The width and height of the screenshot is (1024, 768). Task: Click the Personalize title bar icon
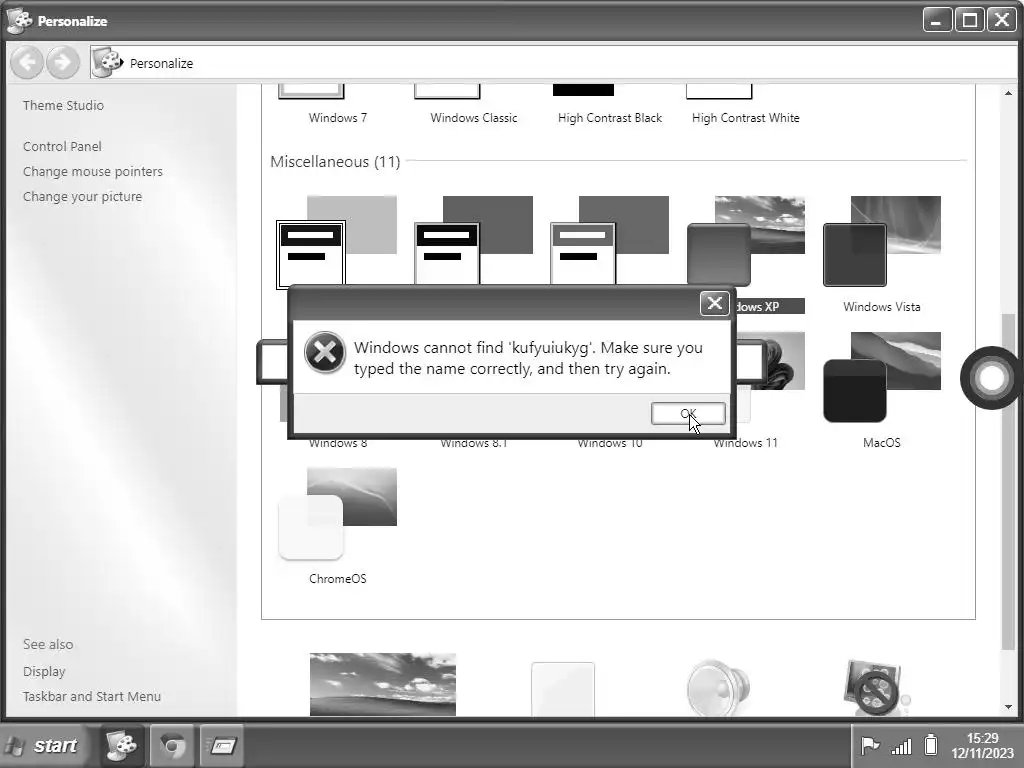pos(20,20)
